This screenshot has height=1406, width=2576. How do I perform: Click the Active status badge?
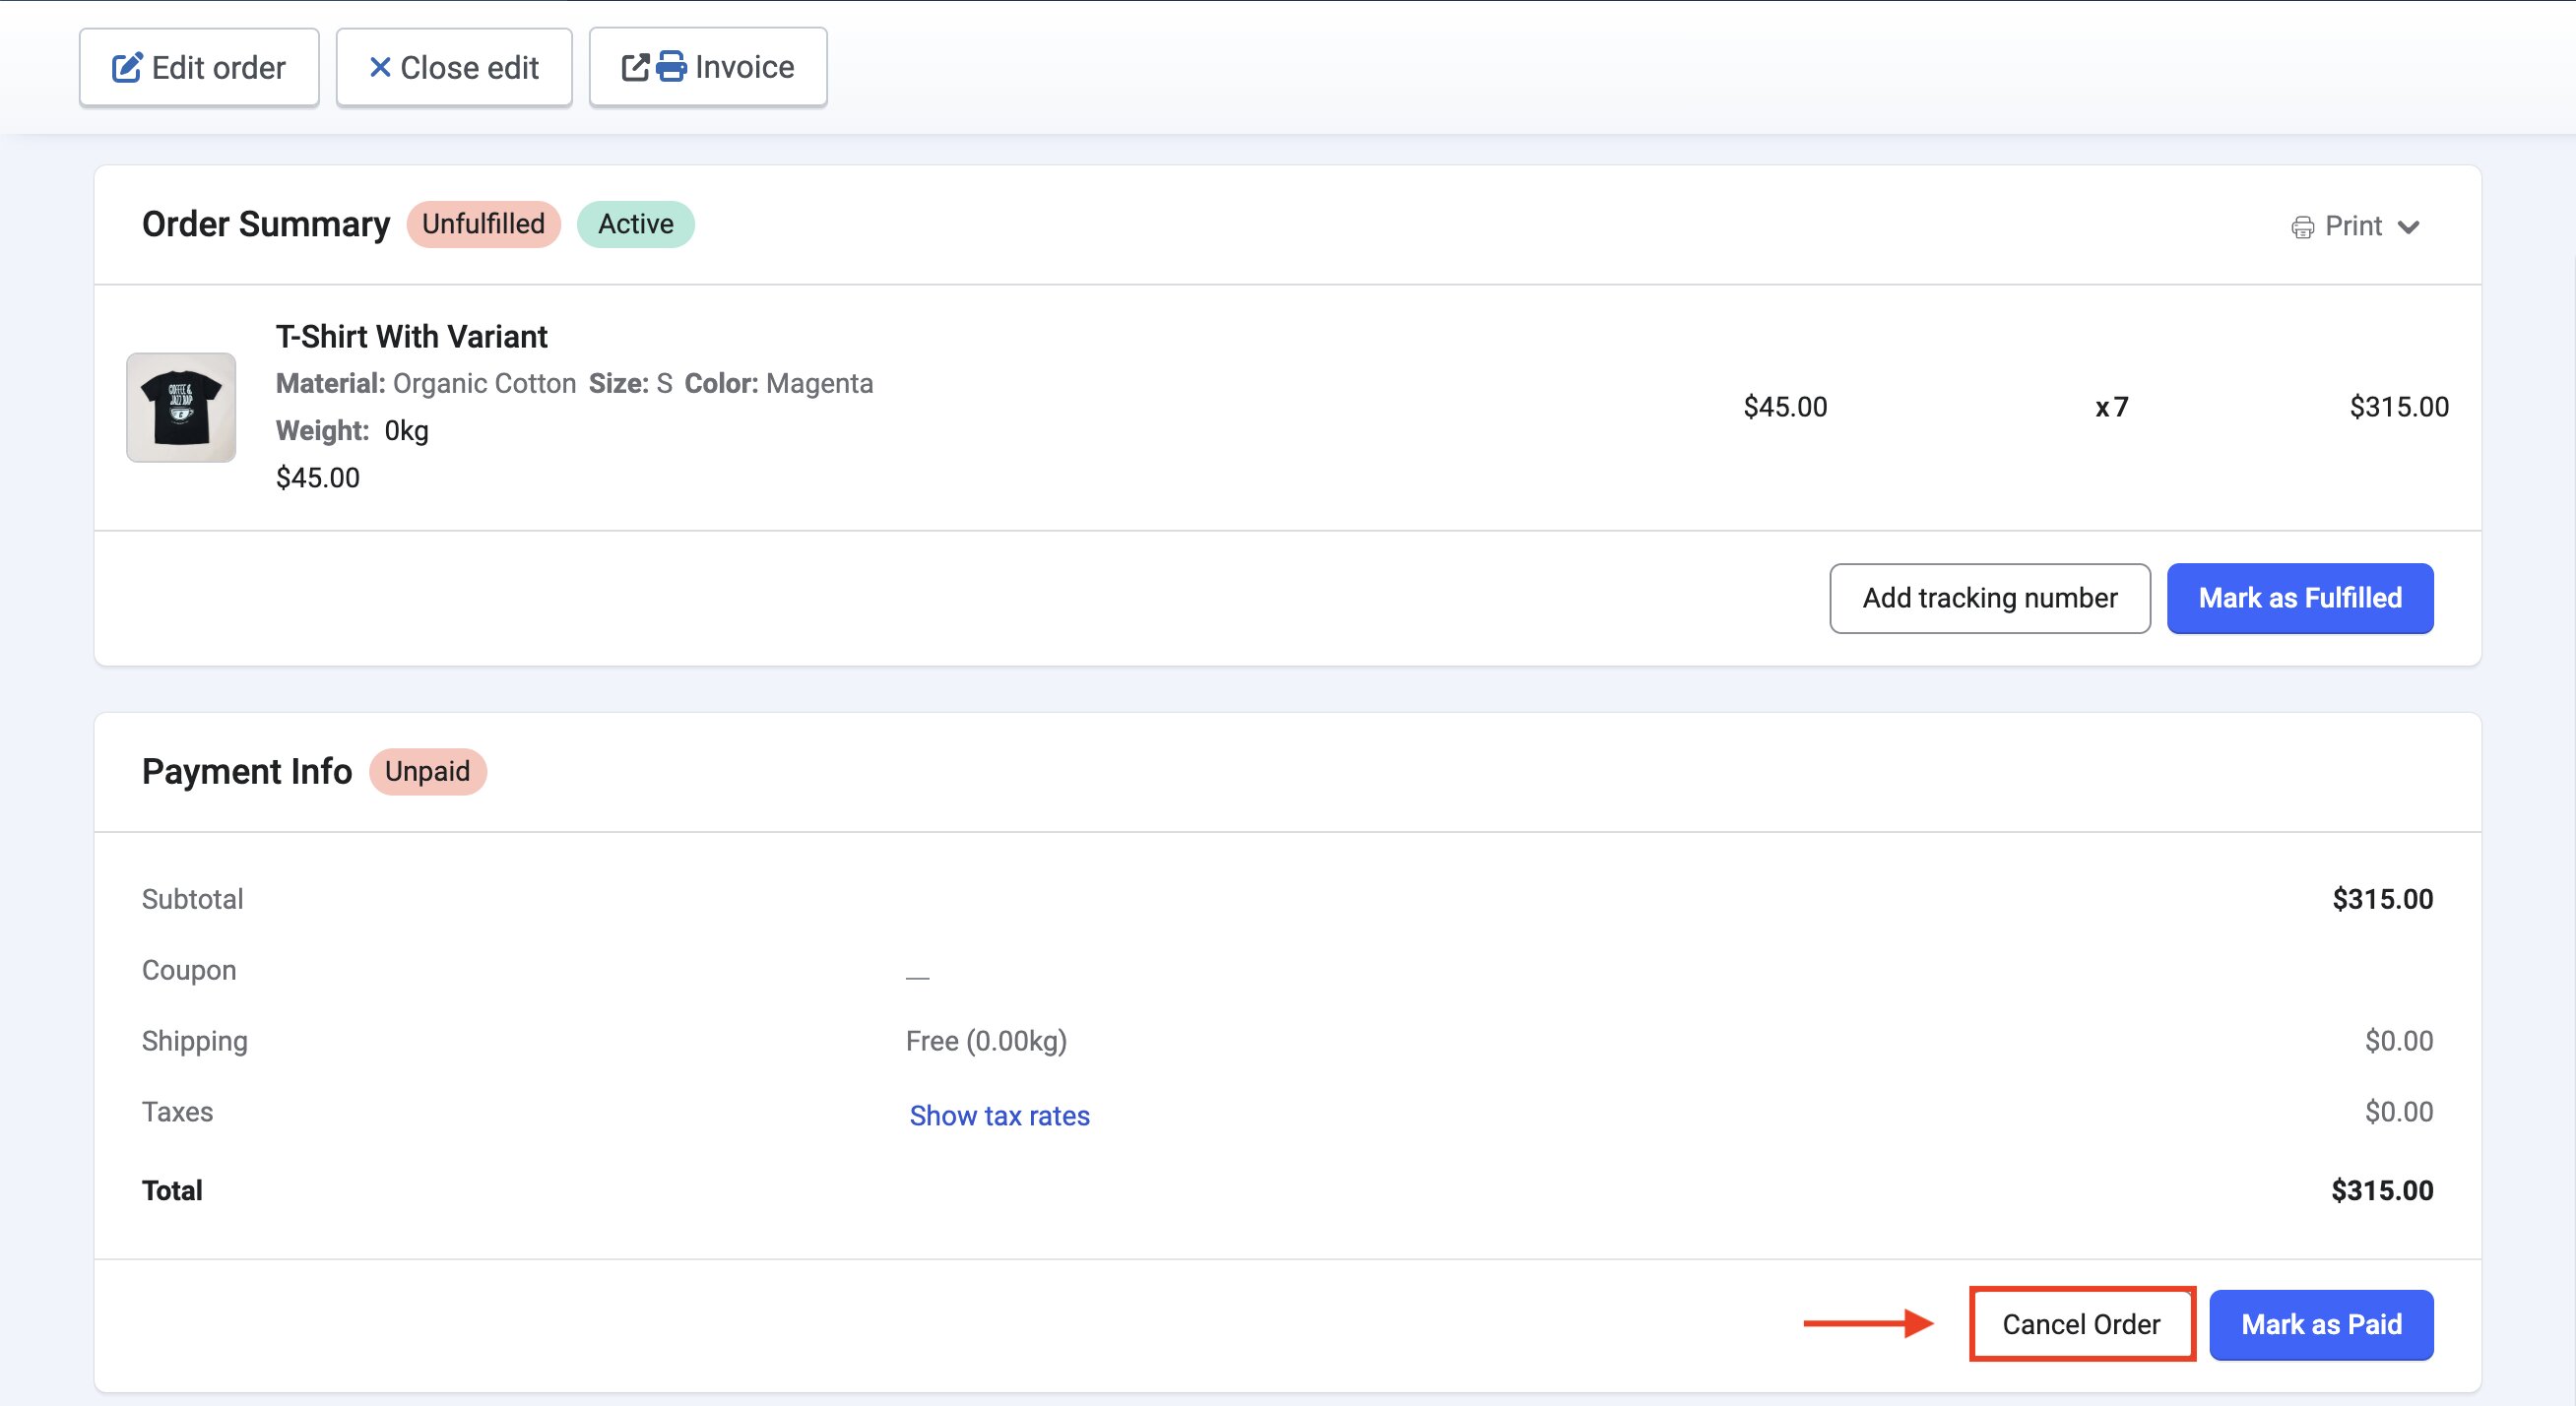pyautogui.click(x=635, y=224)
